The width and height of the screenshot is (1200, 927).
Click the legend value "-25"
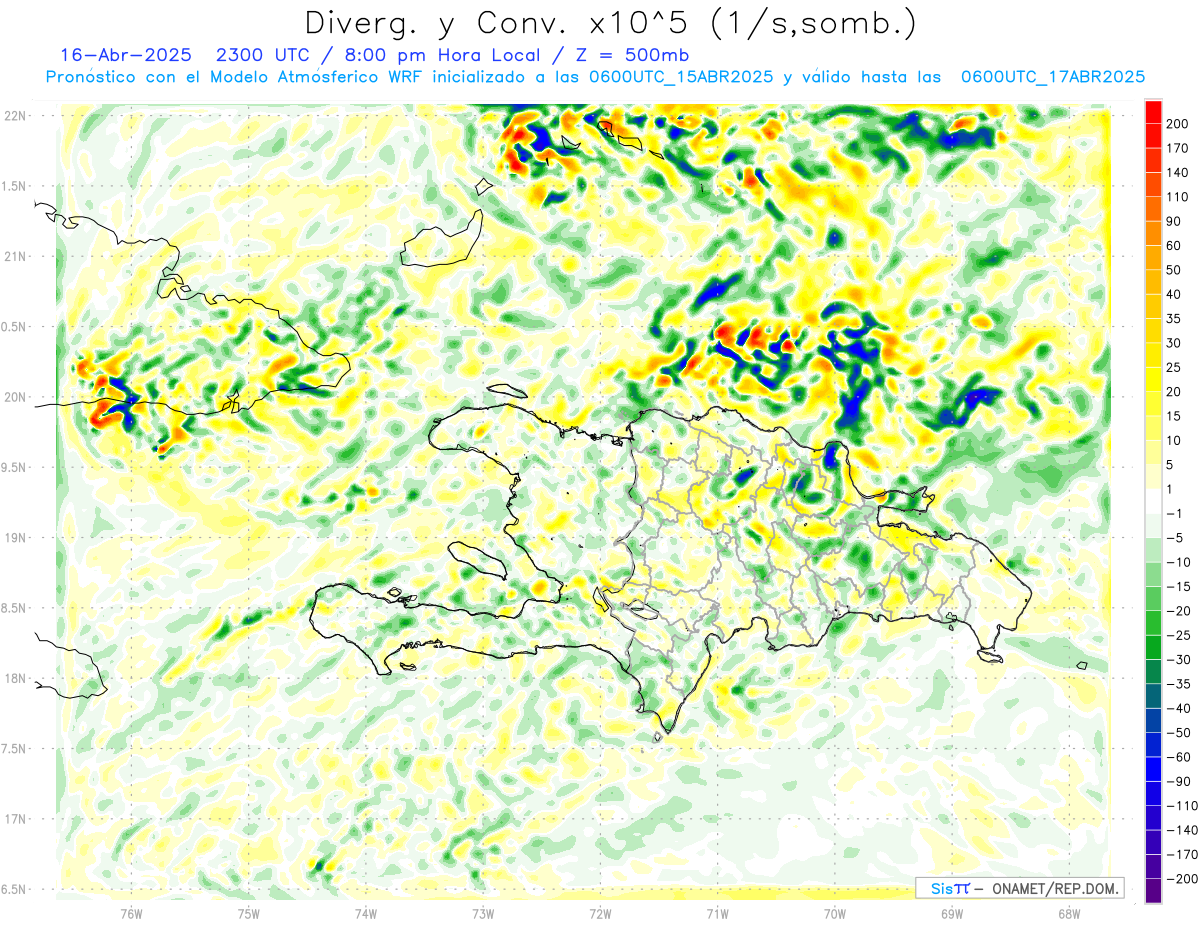(1178, 635)
